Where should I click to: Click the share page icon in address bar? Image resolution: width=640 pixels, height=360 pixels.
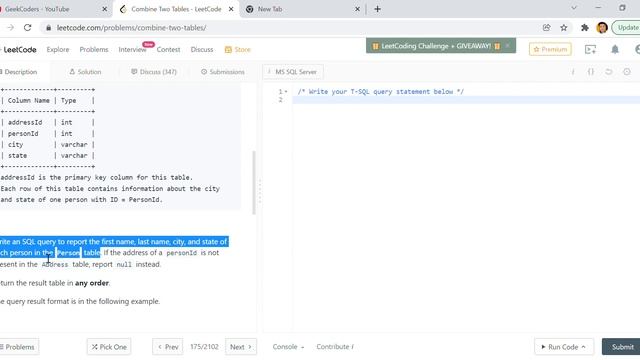[547, 28]
